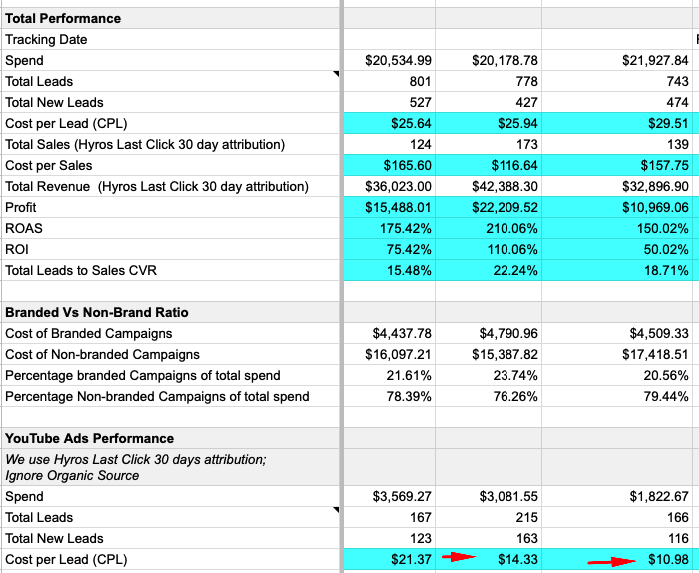The height and width of the screenshot is (573, 699).
Task: Click profit value $10,969.06
Action: [617, 207]
